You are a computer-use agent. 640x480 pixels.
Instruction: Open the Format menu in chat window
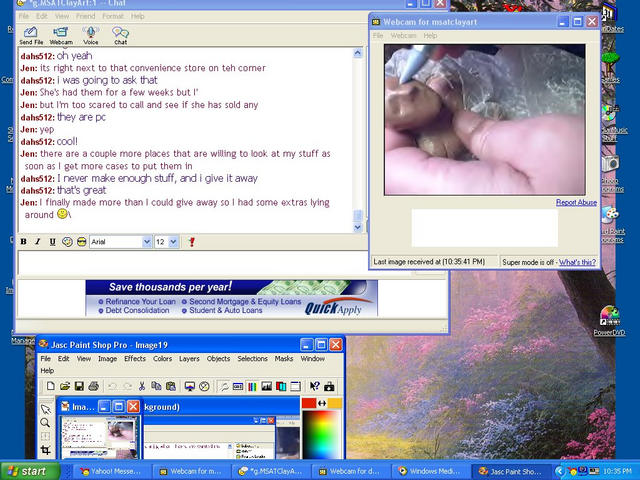(113, 16)
